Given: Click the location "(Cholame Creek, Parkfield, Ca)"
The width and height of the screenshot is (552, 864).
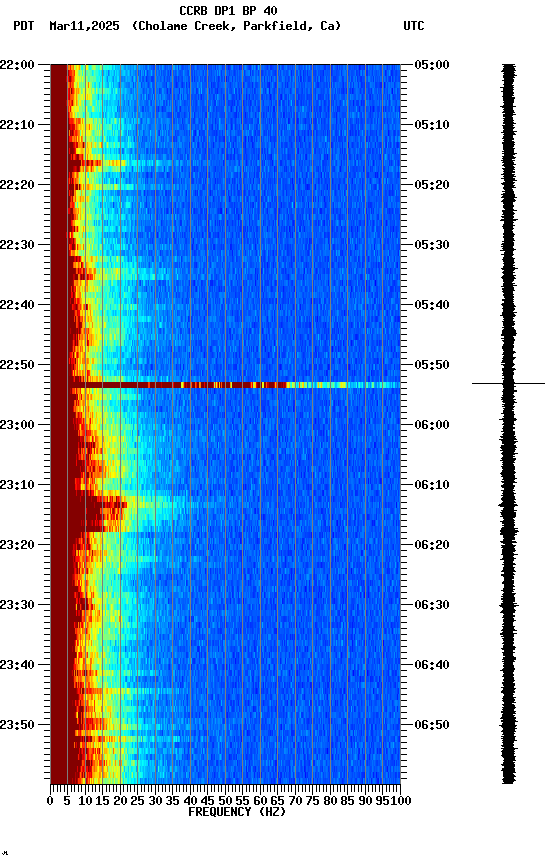Looking at the screenshot, I should click(236, 26).
